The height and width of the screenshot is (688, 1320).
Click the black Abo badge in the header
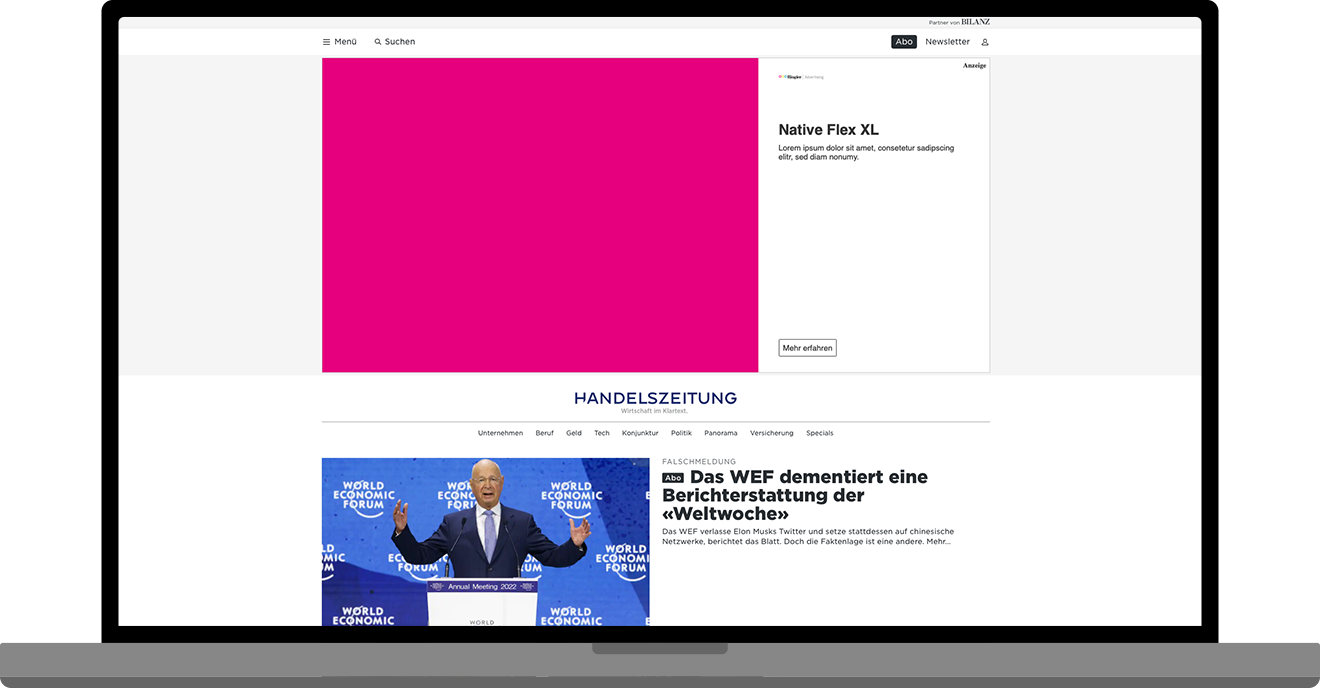click(x=903, y=41)
